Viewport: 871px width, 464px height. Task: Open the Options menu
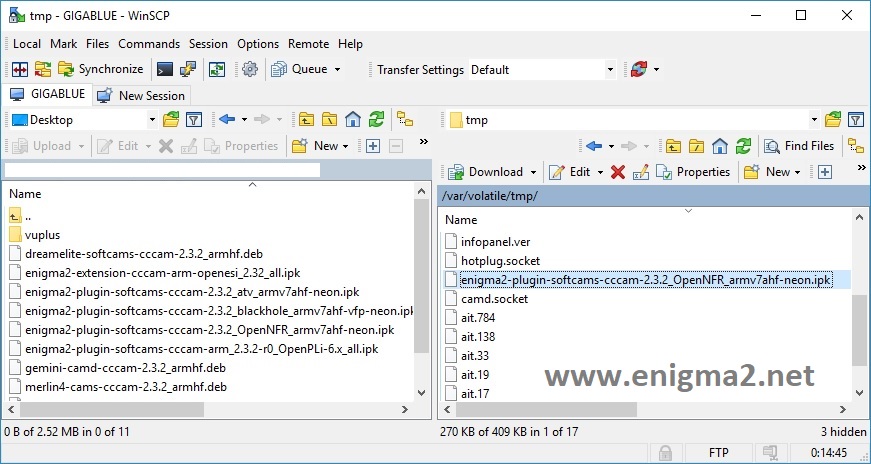258,44
